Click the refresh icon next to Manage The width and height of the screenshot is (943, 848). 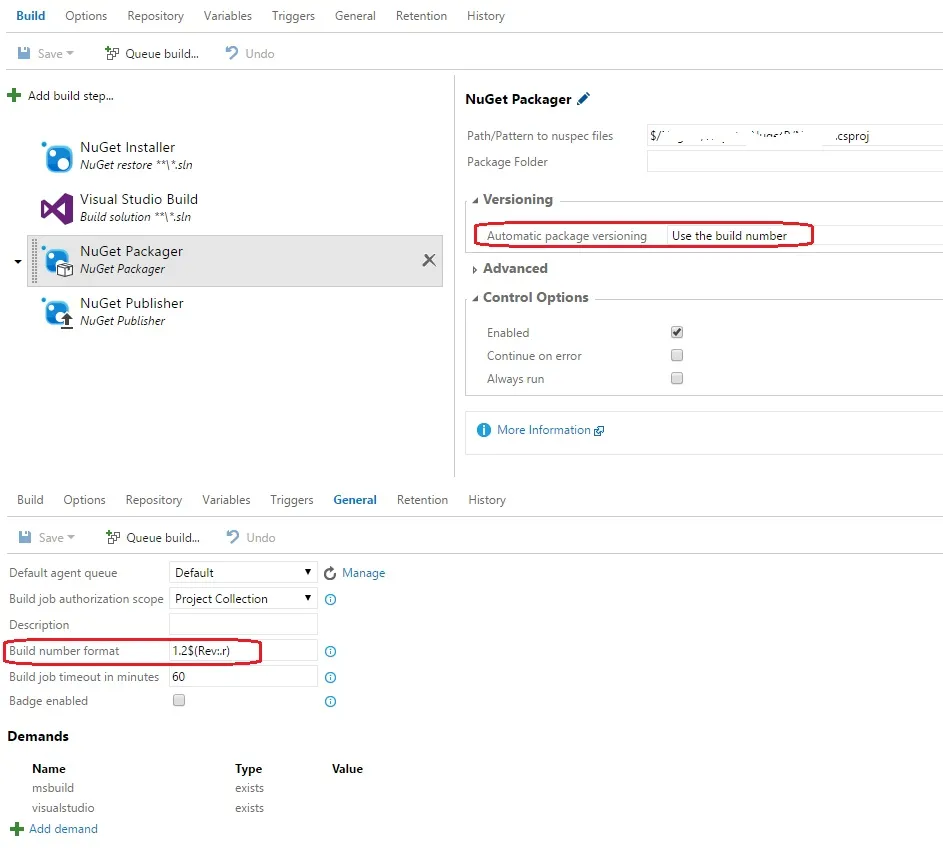pyautogui.click(x=330, y=573)
